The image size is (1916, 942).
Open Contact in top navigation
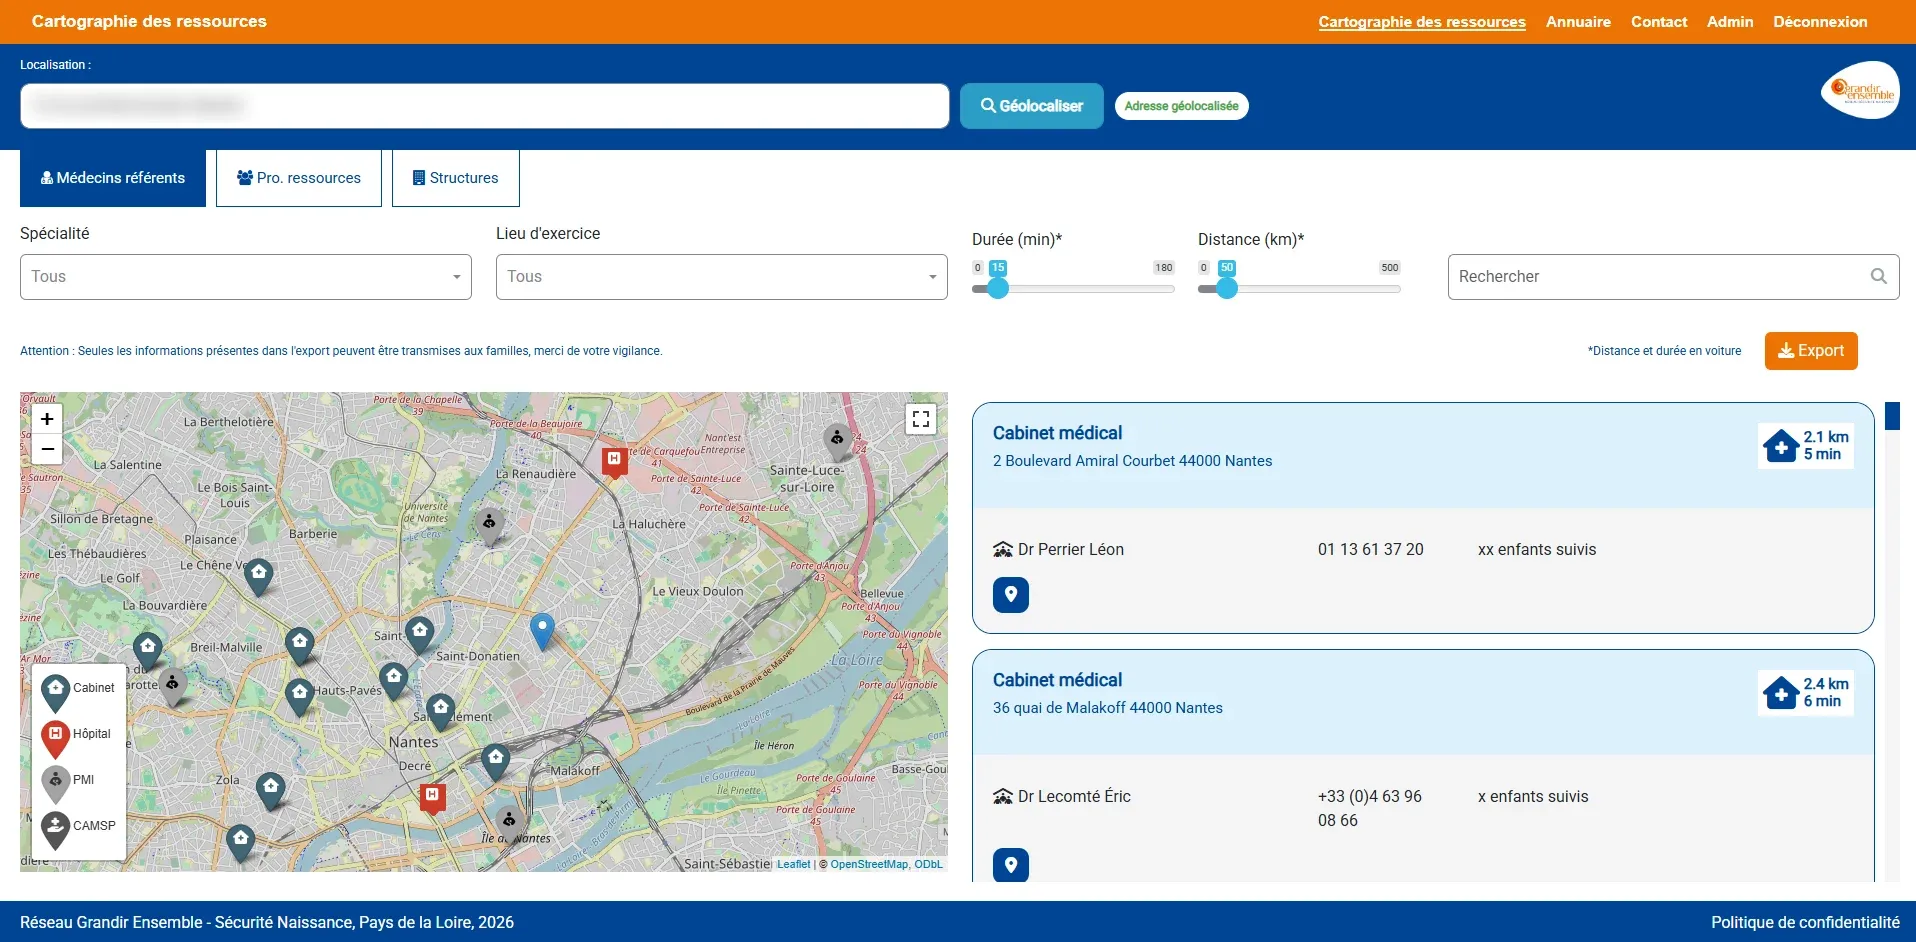tap(1659, 22)
